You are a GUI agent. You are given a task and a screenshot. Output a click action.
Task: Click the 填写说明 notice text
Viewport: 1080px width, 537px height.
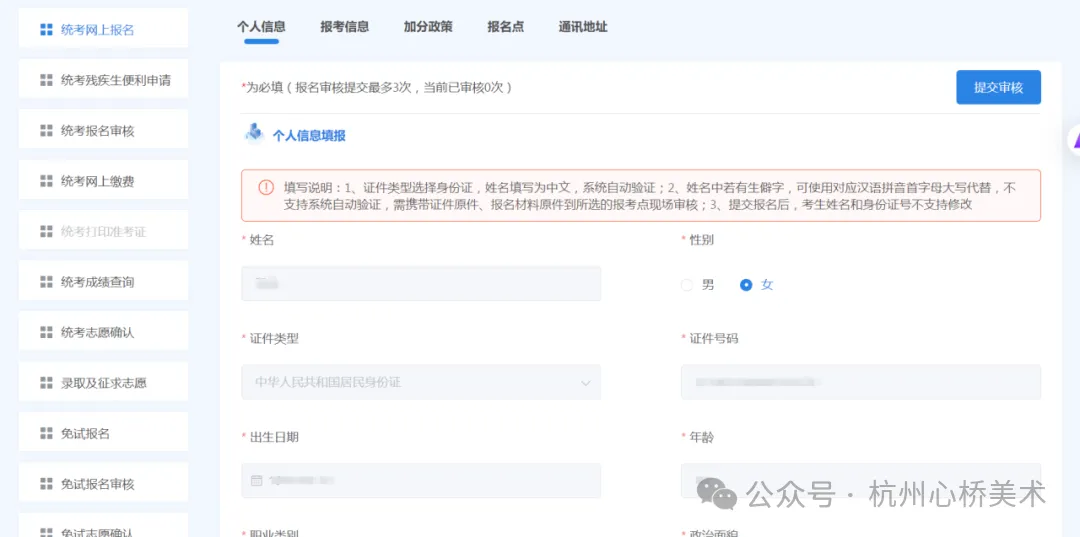click(x=650, y=196)
